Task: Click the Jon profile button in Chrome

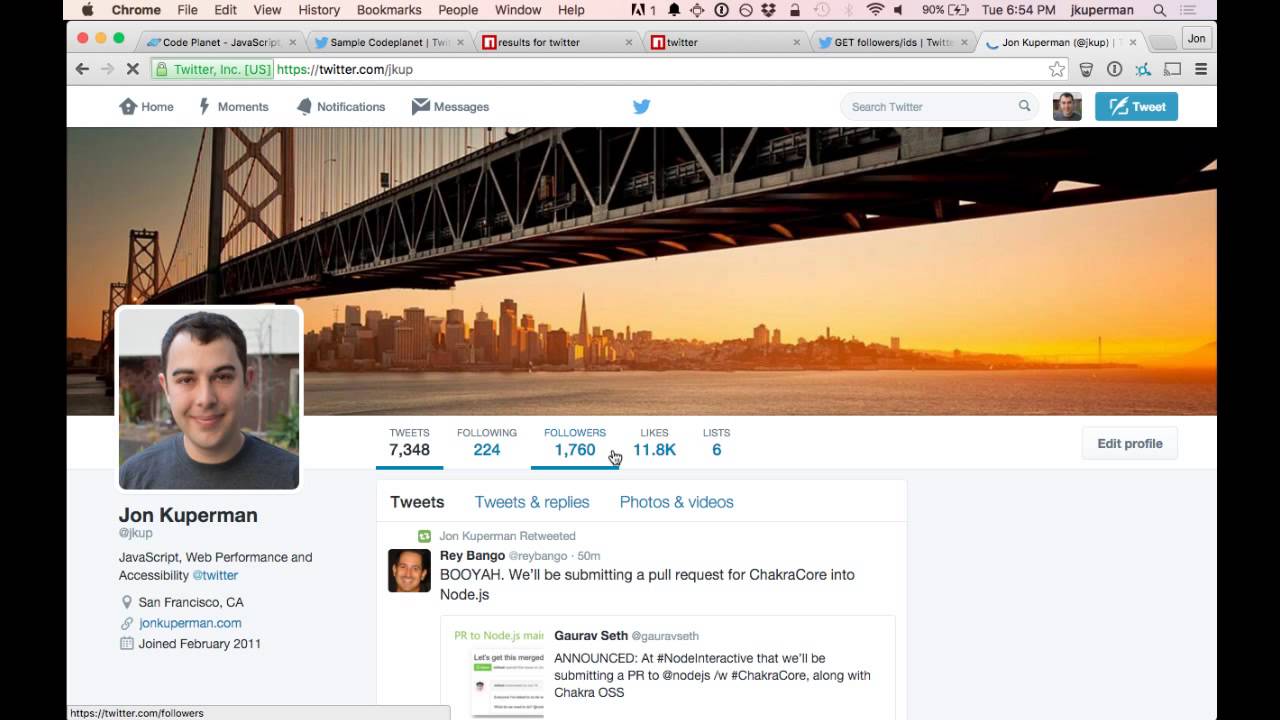Action: [x=1196, y=38]
